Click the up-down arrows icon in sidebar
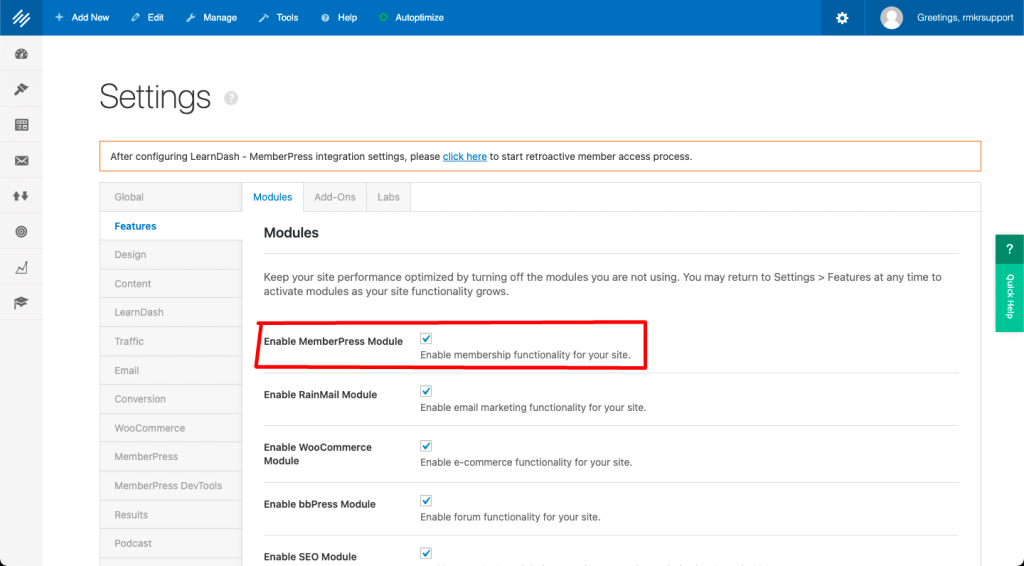Viewport: 1024px width, 566px height. (21, 196)
